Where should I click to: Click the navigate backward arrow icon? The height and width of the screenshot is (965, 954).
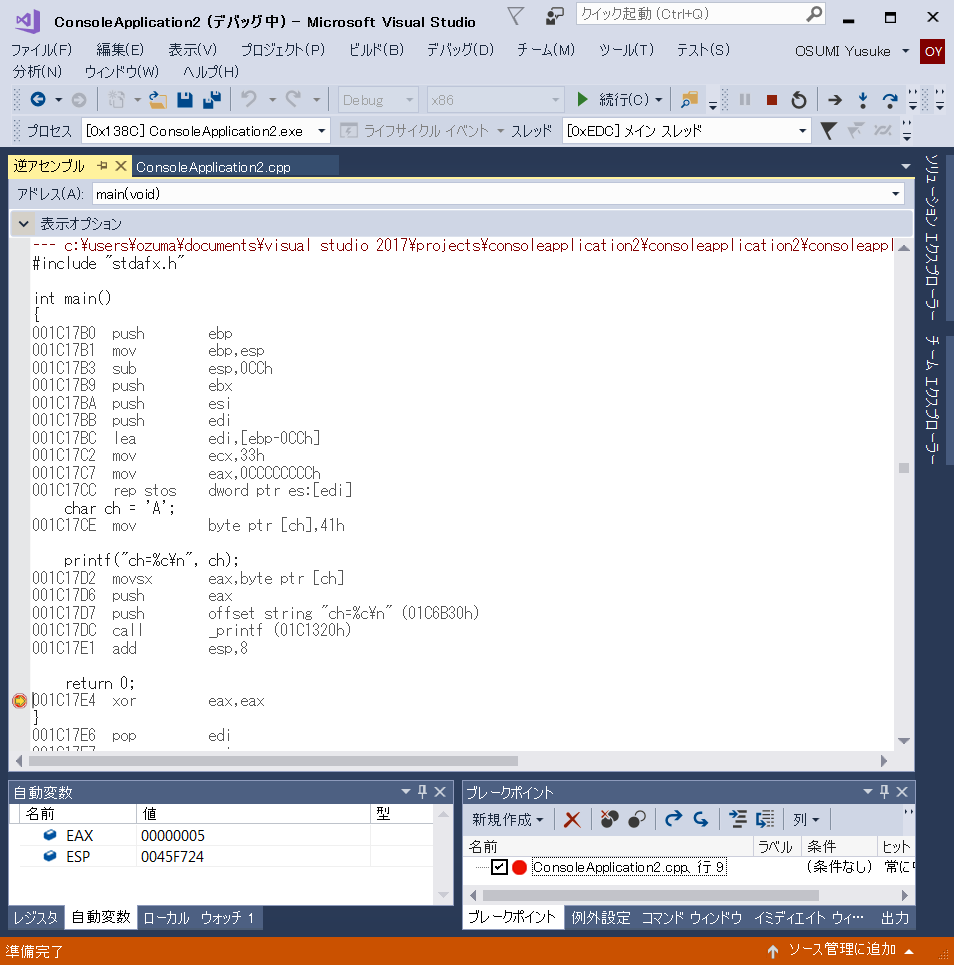point(38,99)
